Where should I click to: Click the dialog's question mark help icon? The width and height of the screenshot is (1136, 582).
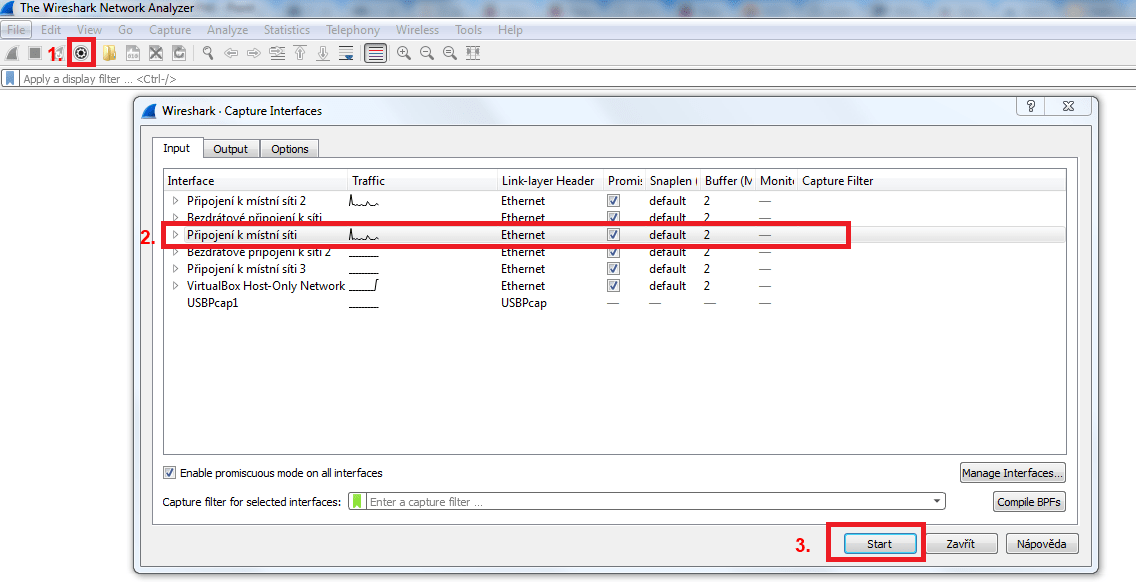[x=1031, y=106]
